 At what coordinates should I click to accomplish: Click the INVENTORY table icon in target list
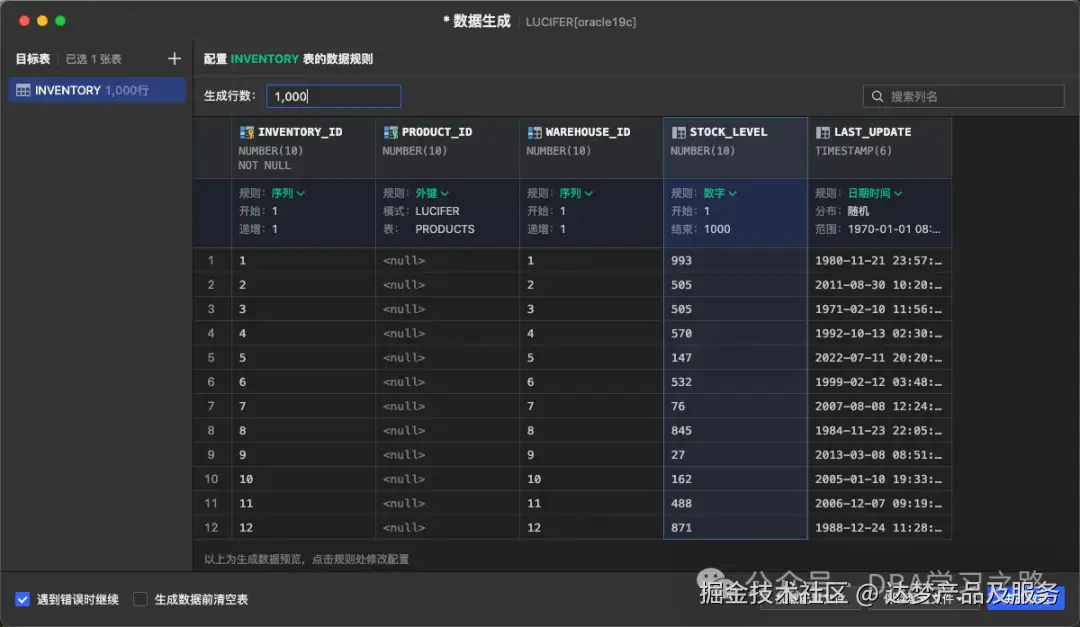coord(23,90)
